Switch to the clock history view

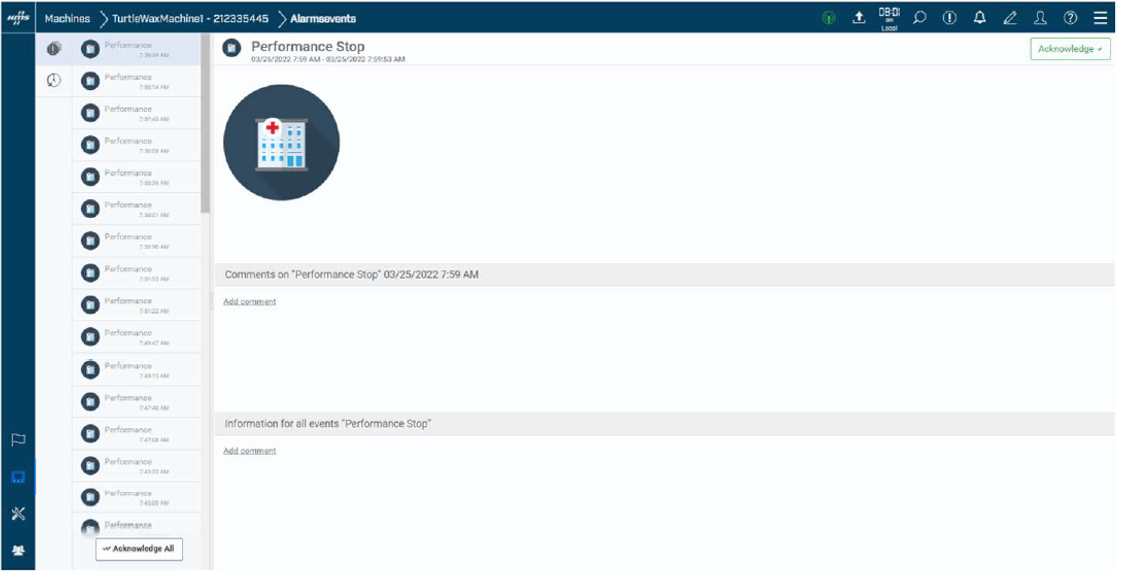point(54,81)
